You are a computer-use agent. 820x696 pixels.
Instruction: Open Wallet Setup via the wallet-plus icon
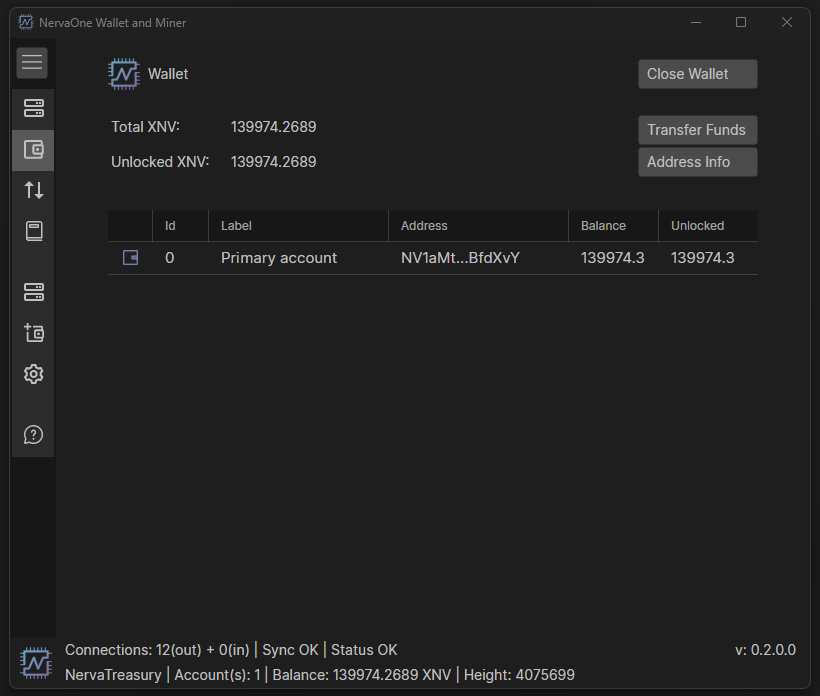(33, 333)
